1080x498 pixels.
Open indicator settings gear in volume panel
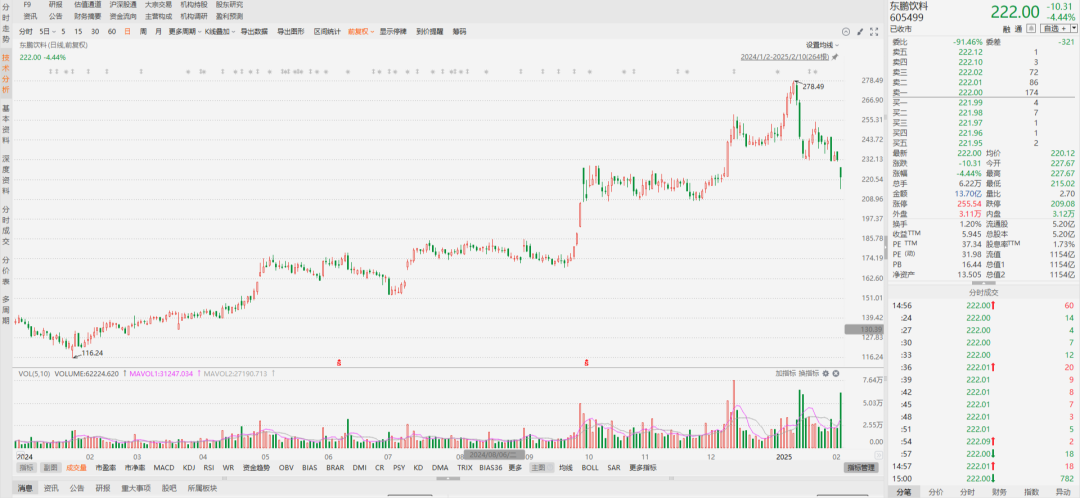pyautogui.click(x=826, y=373)
